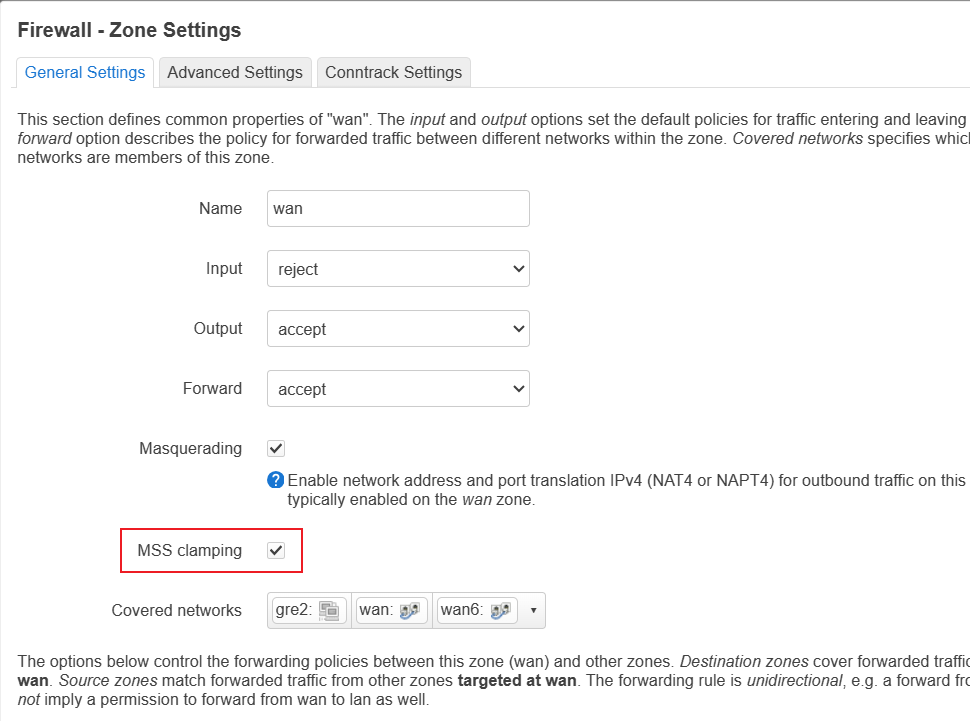Click the "Firewall - Zone Settings" heading
Screen dimensions: 970x721
tap(129, 30)
